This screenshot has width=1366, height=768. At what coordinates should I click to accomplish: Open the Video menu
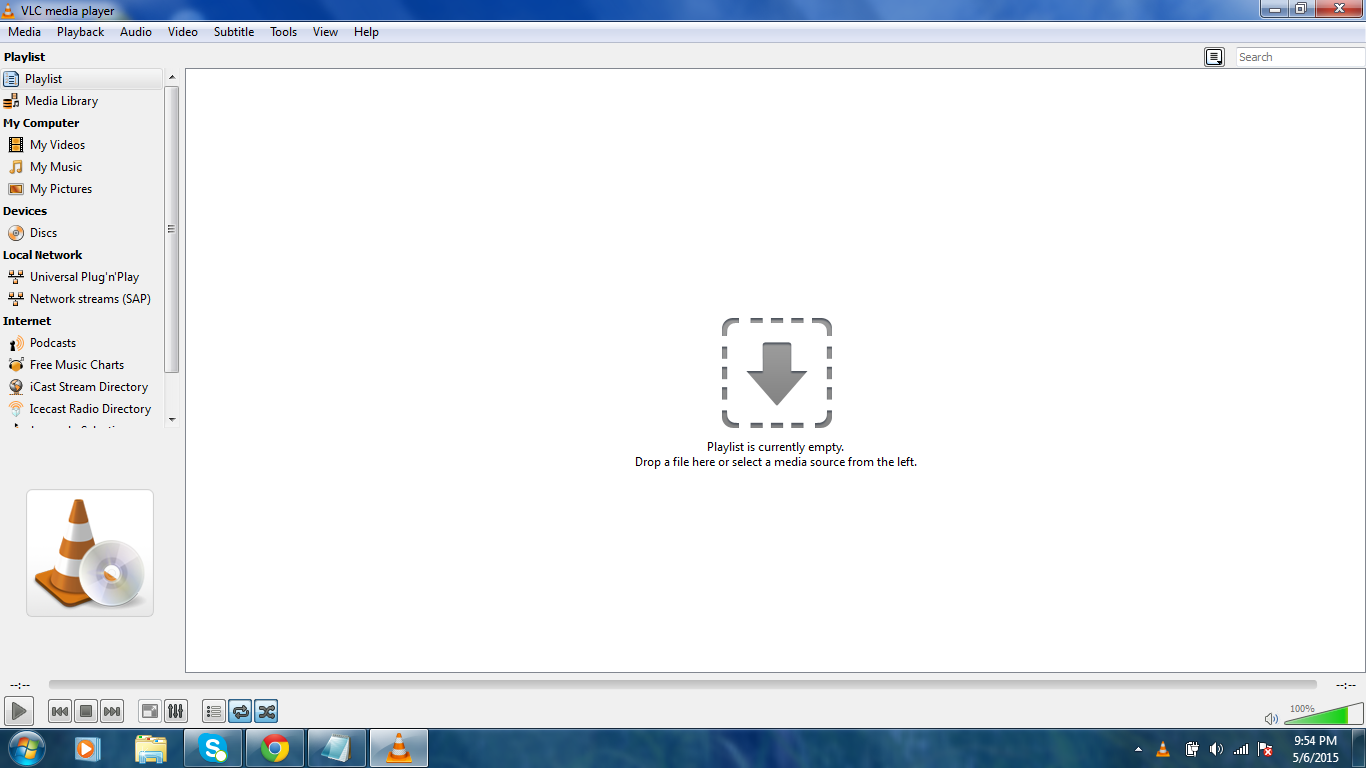tap(183, 32)
